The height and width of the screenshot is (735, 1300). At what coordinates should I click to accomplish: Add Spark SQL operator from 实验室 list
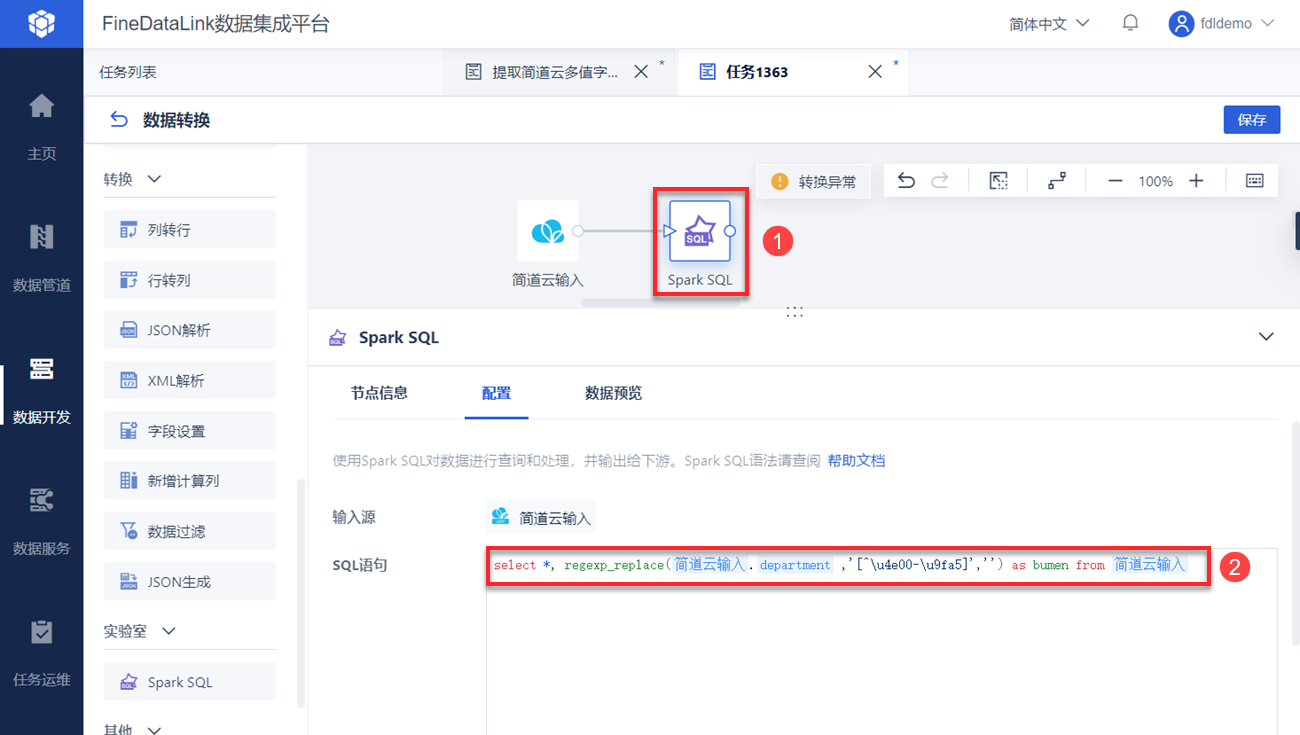[x=190, y=682]
